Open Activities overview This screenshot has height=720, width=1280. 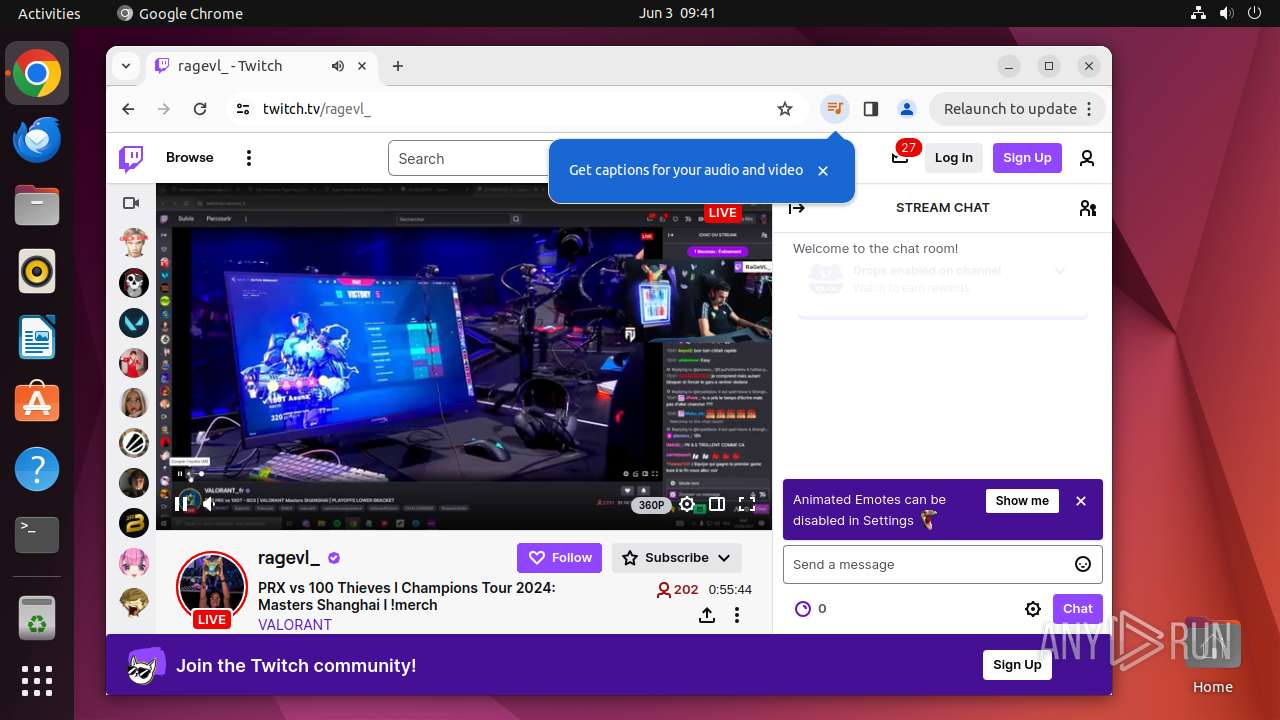click(49, 13)
